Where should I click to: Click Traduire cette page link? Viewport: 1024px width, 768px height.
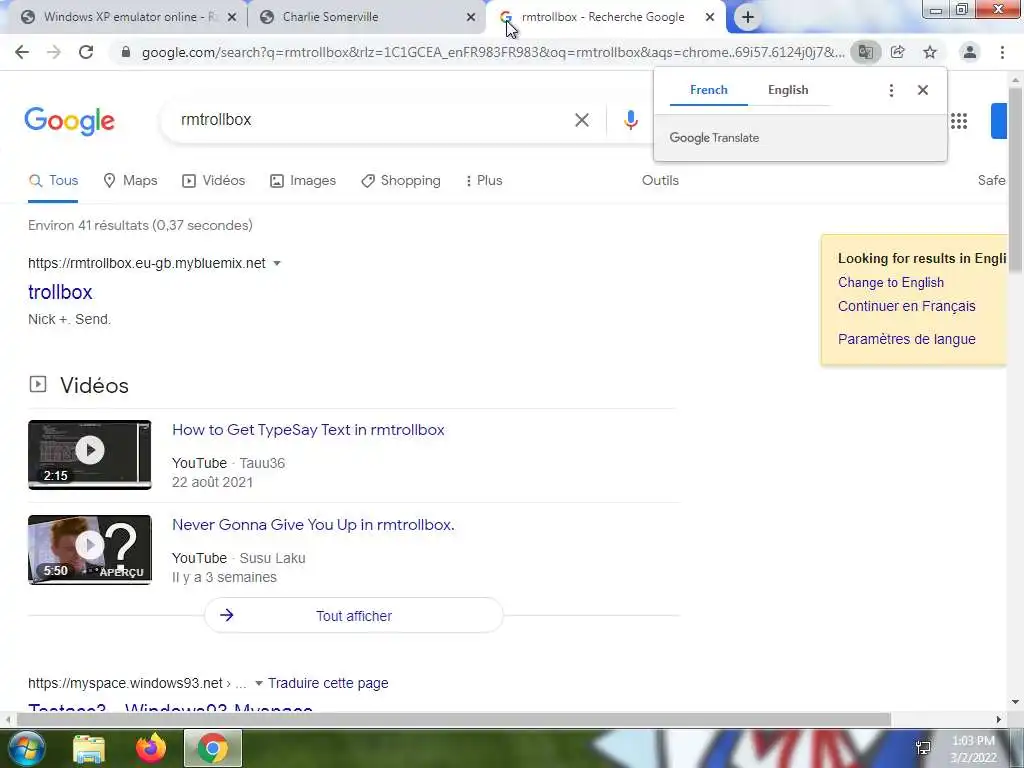[x=328, y=684]
